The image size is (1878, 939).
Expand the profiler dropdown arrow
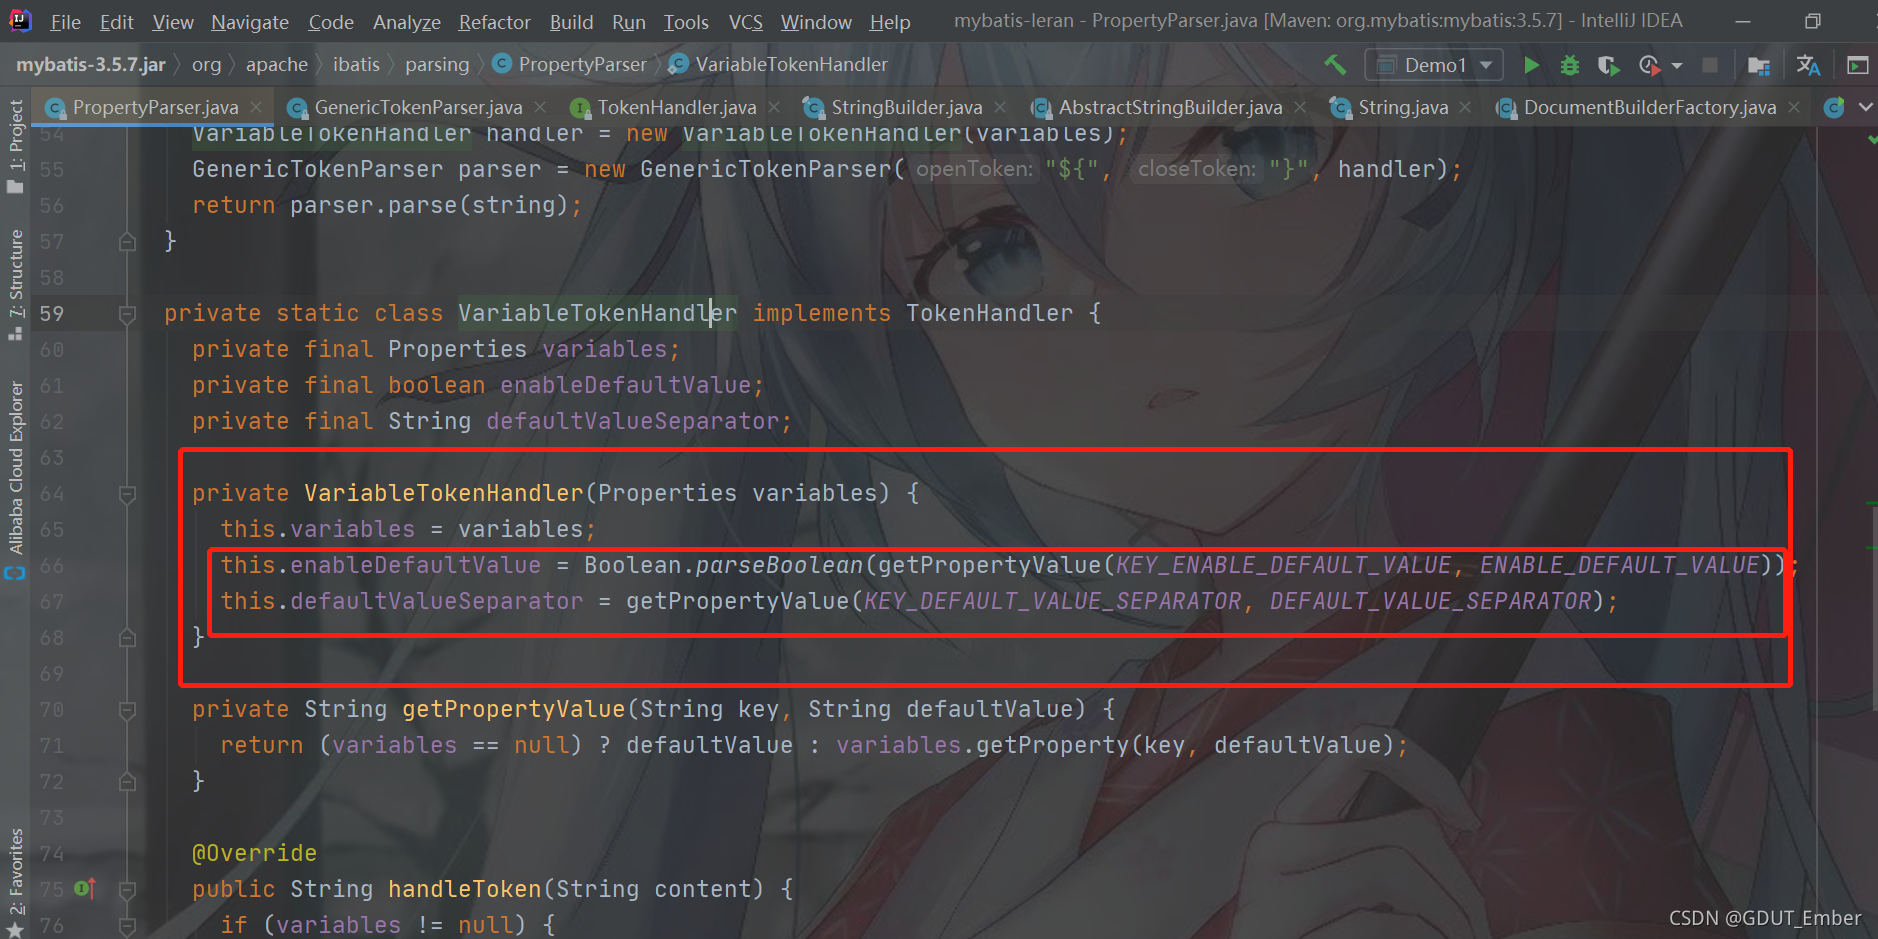click(1677, 66)
